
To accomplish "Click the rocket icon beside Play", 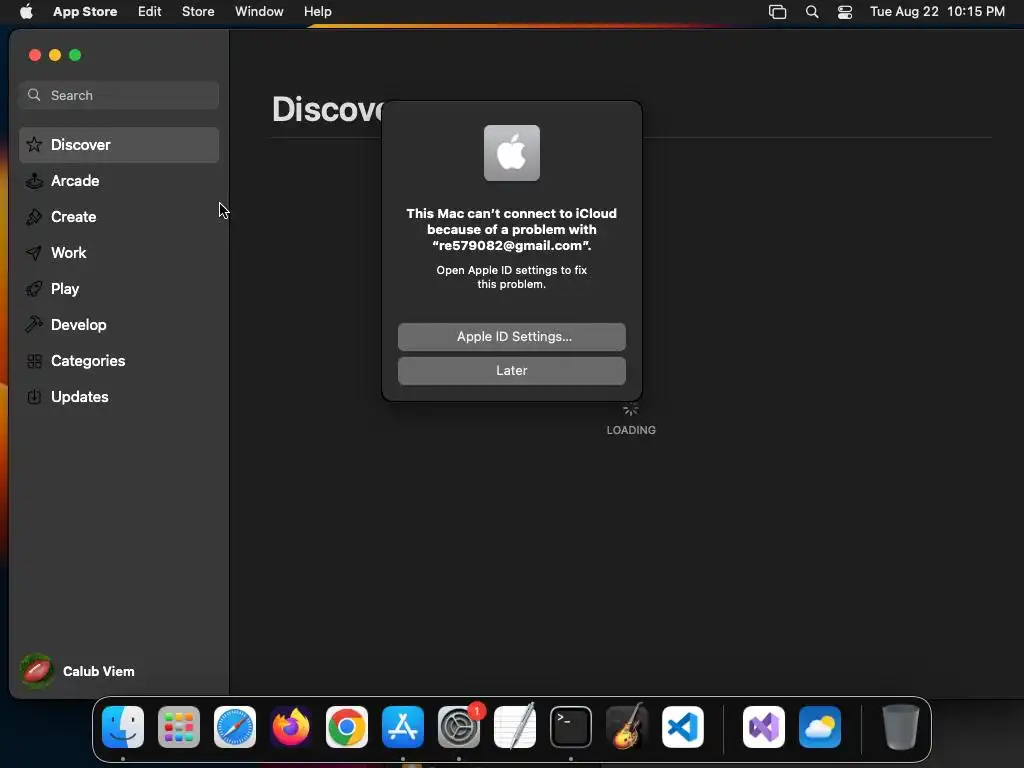I will click(34, 289).
